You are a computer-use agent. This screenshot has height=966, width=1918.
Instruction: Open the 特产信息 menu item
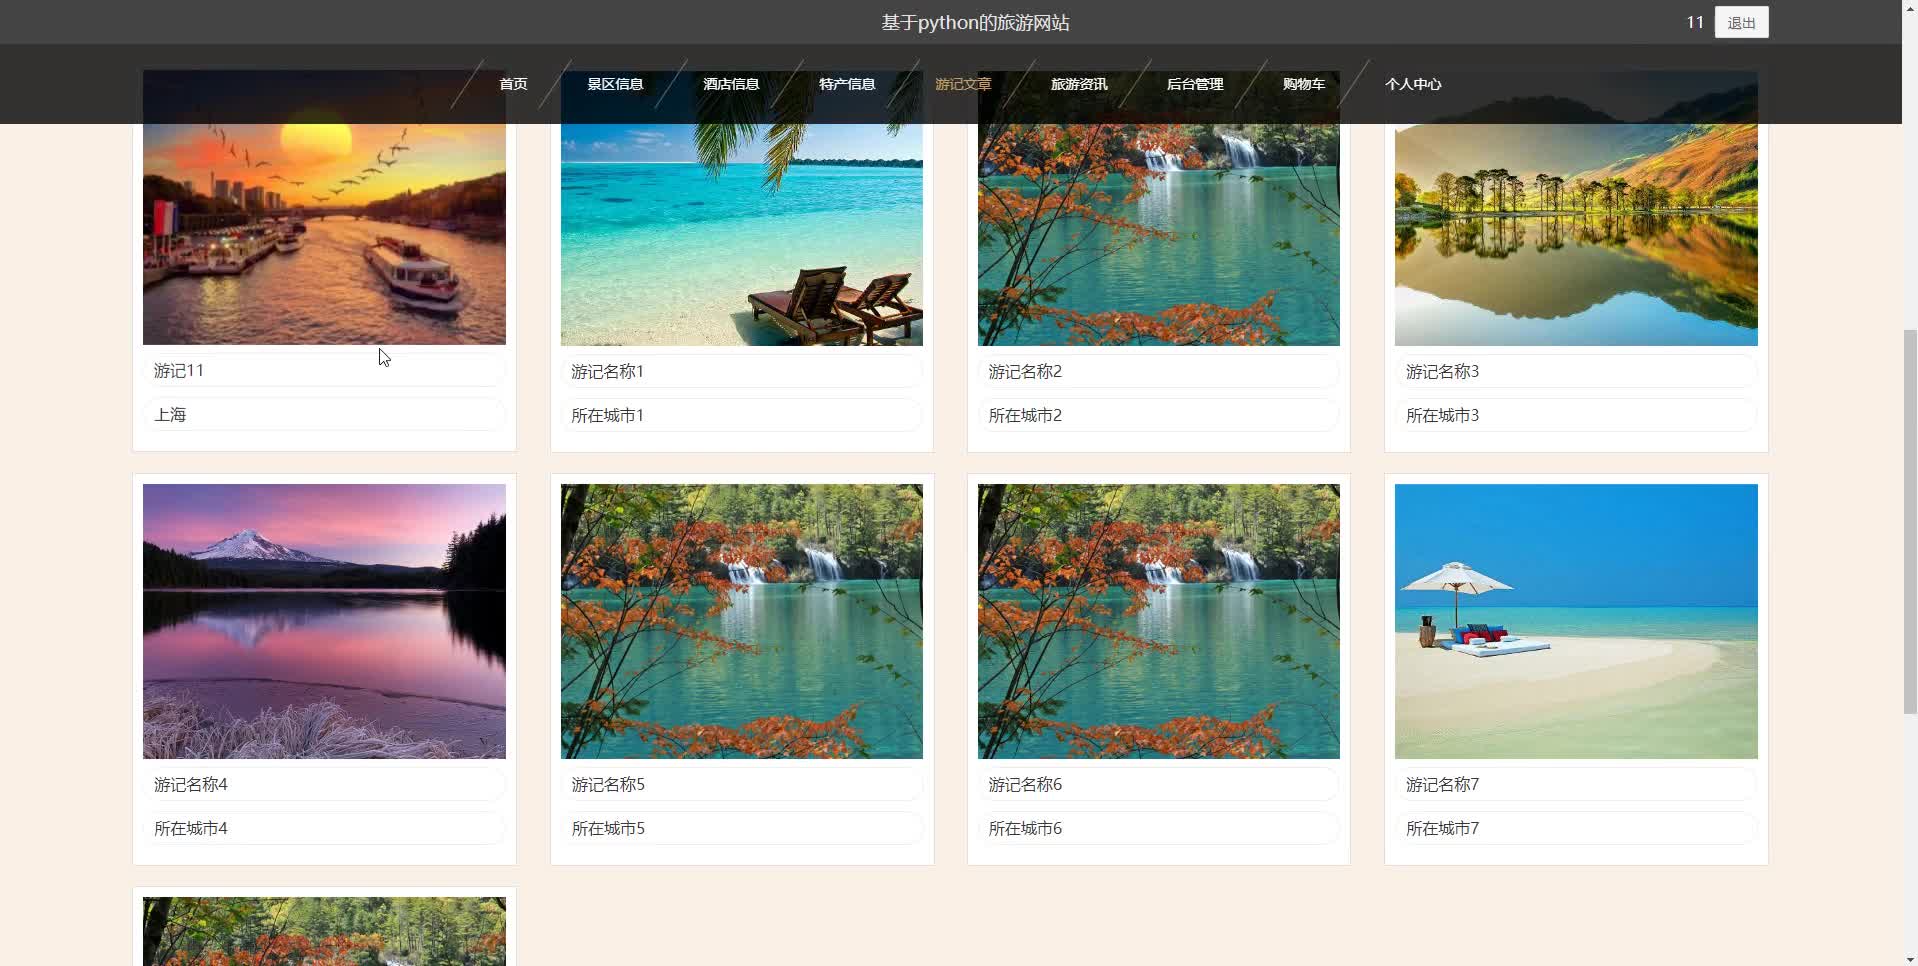[847, 84]
